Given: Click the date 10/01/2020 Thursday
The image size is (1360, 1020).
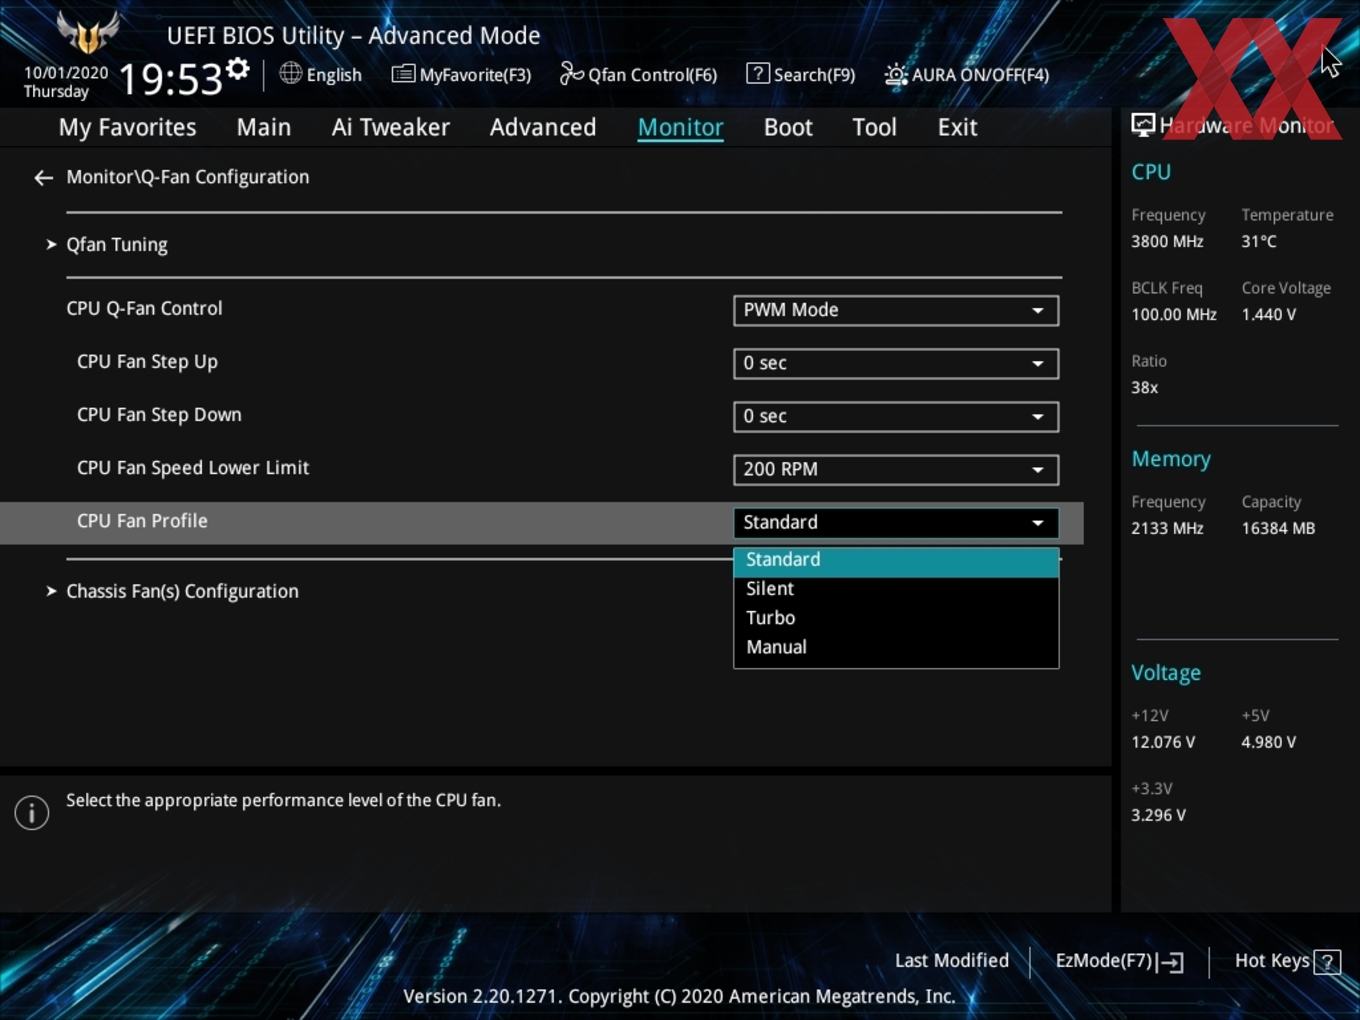Looking at the screenshot, I should (x=66, y=82).
